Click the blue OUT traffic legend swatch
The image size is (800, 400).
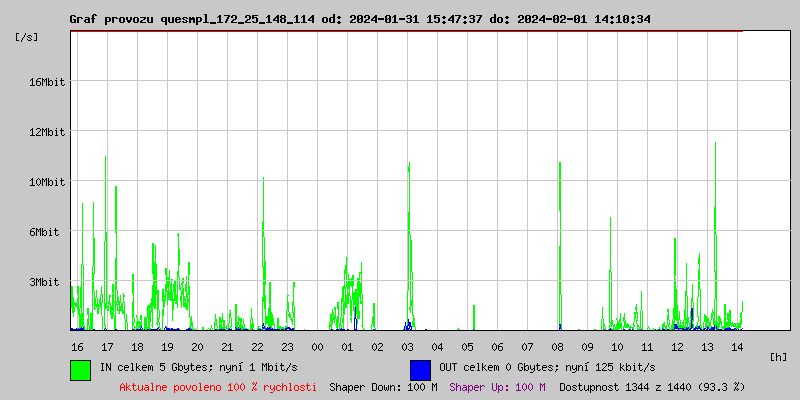click(420, 369)
